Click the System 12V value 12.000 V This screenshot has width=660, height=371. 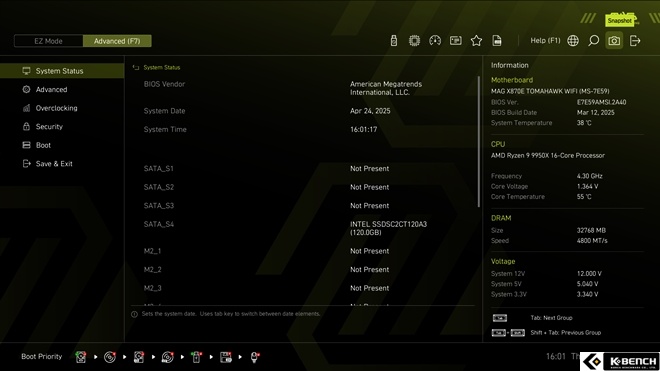coord(589,273)
